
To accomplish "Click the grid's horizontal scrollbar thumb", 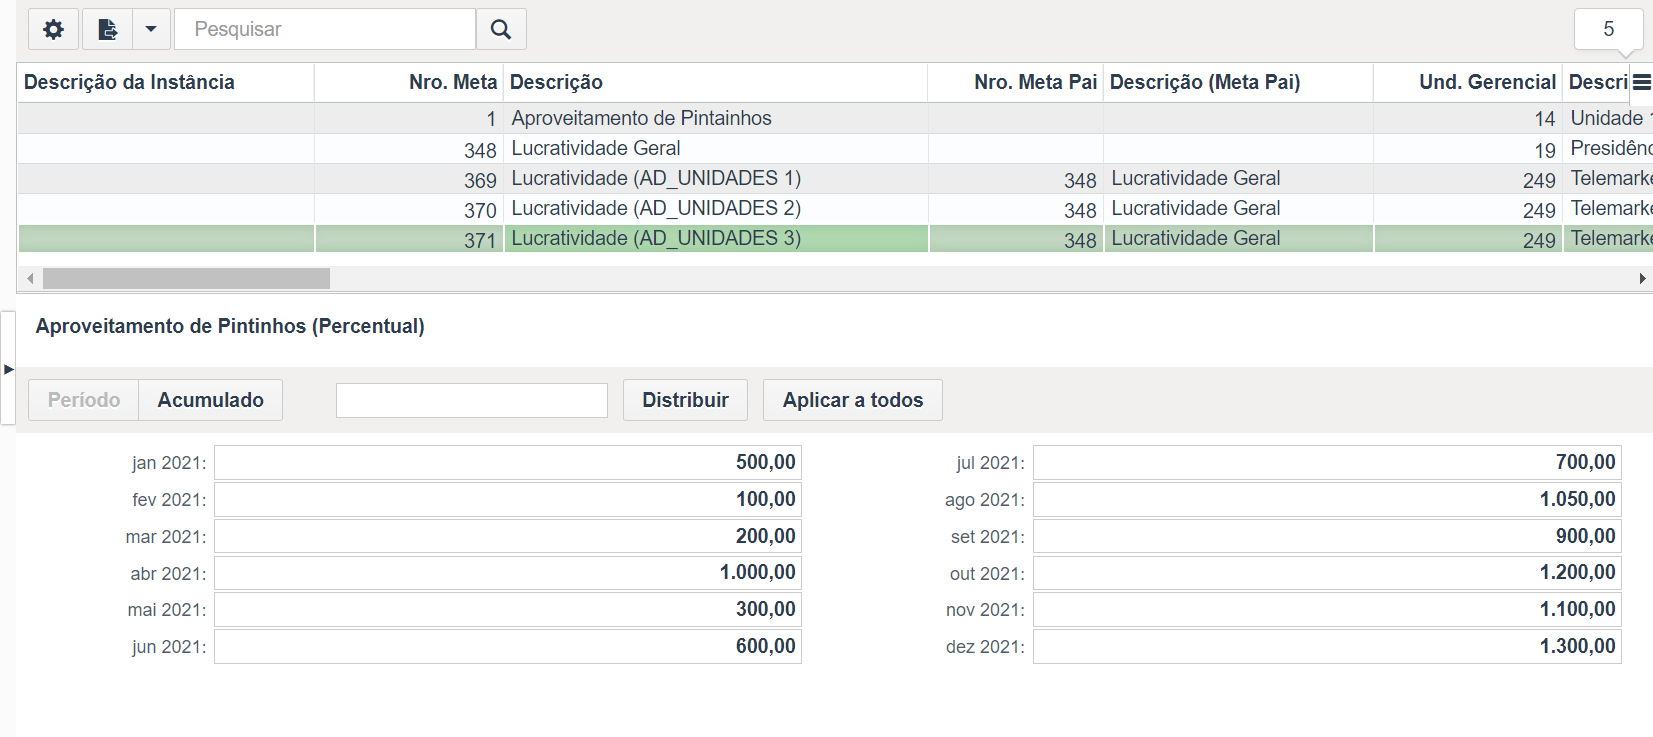I will [186, 278].
